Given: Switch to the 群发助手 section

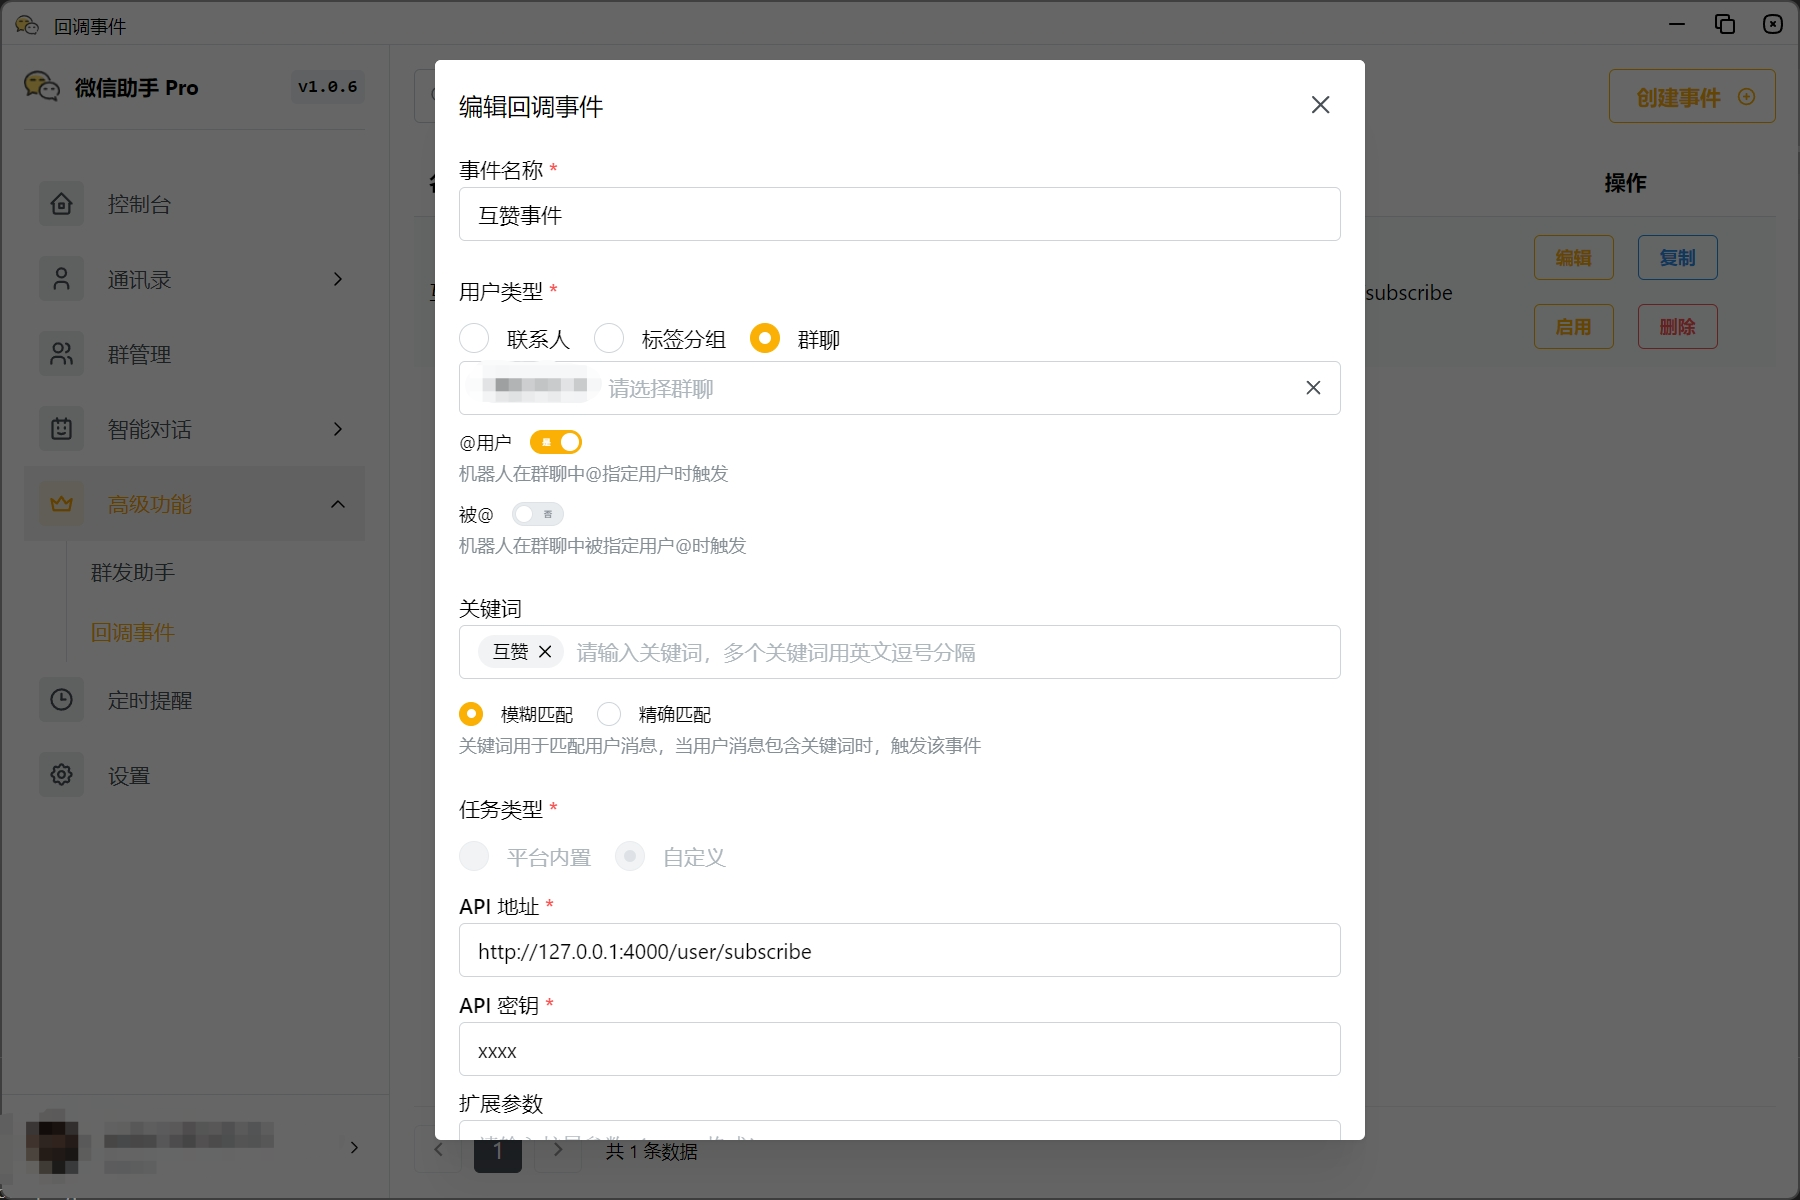Looking at the screenshot, I should tap(131, 572).
